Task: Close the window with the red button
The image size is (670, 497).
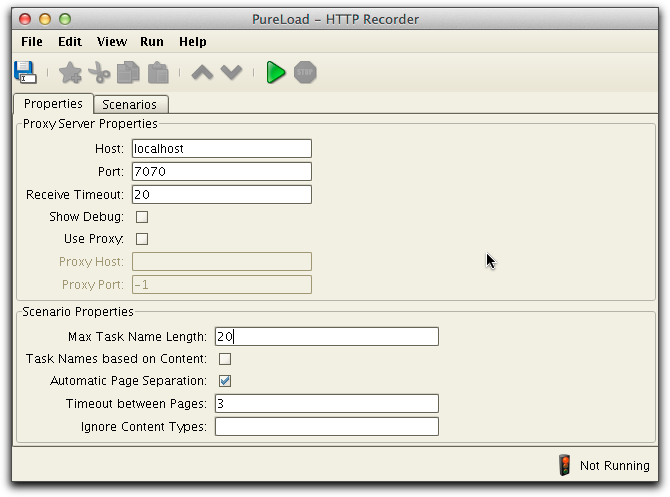Action: 25,19
